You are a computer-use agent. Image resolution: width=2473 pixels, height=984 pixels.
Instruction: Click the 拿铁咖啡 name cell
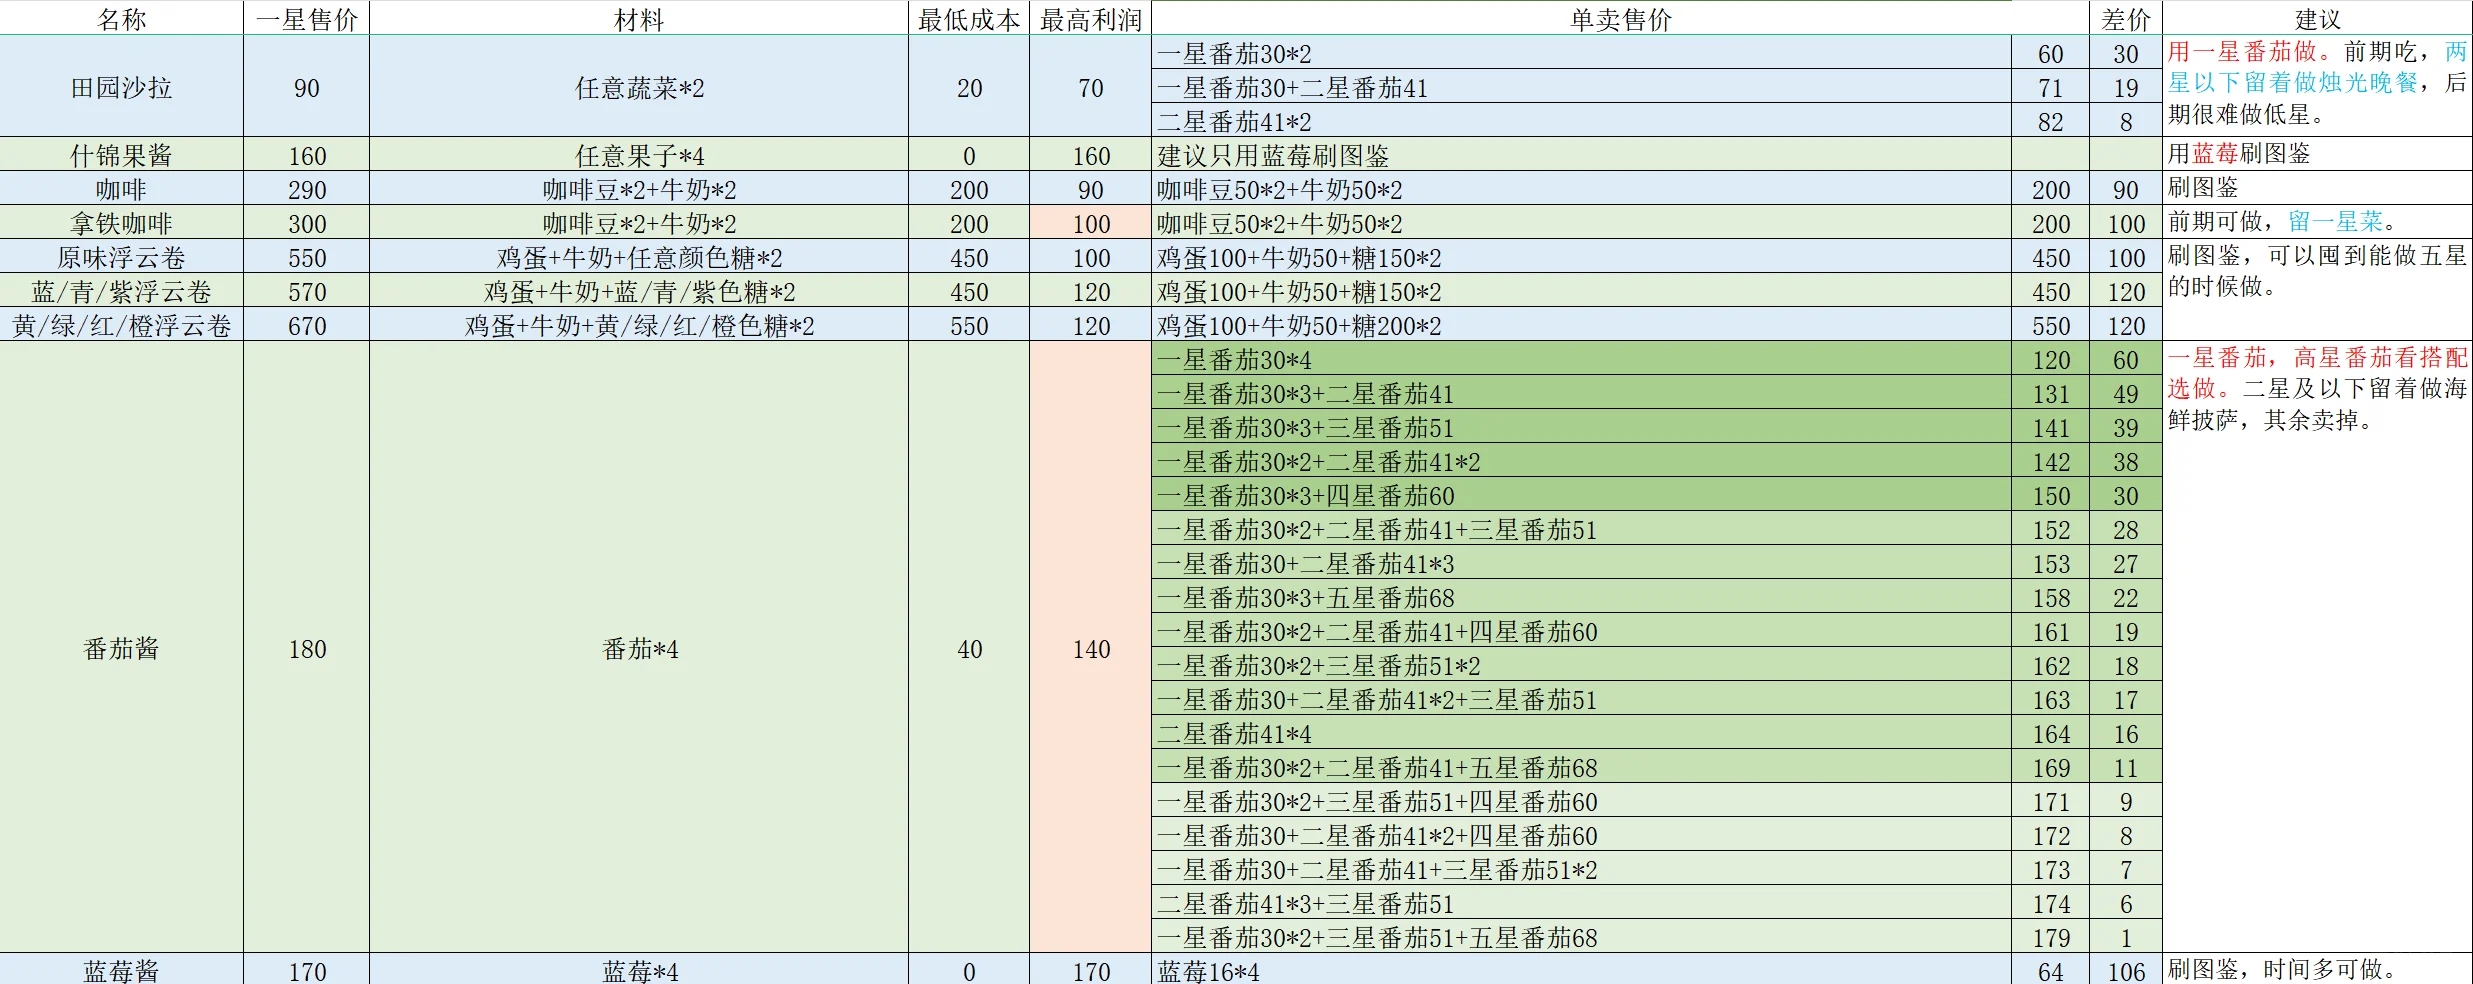click(121, 223)
